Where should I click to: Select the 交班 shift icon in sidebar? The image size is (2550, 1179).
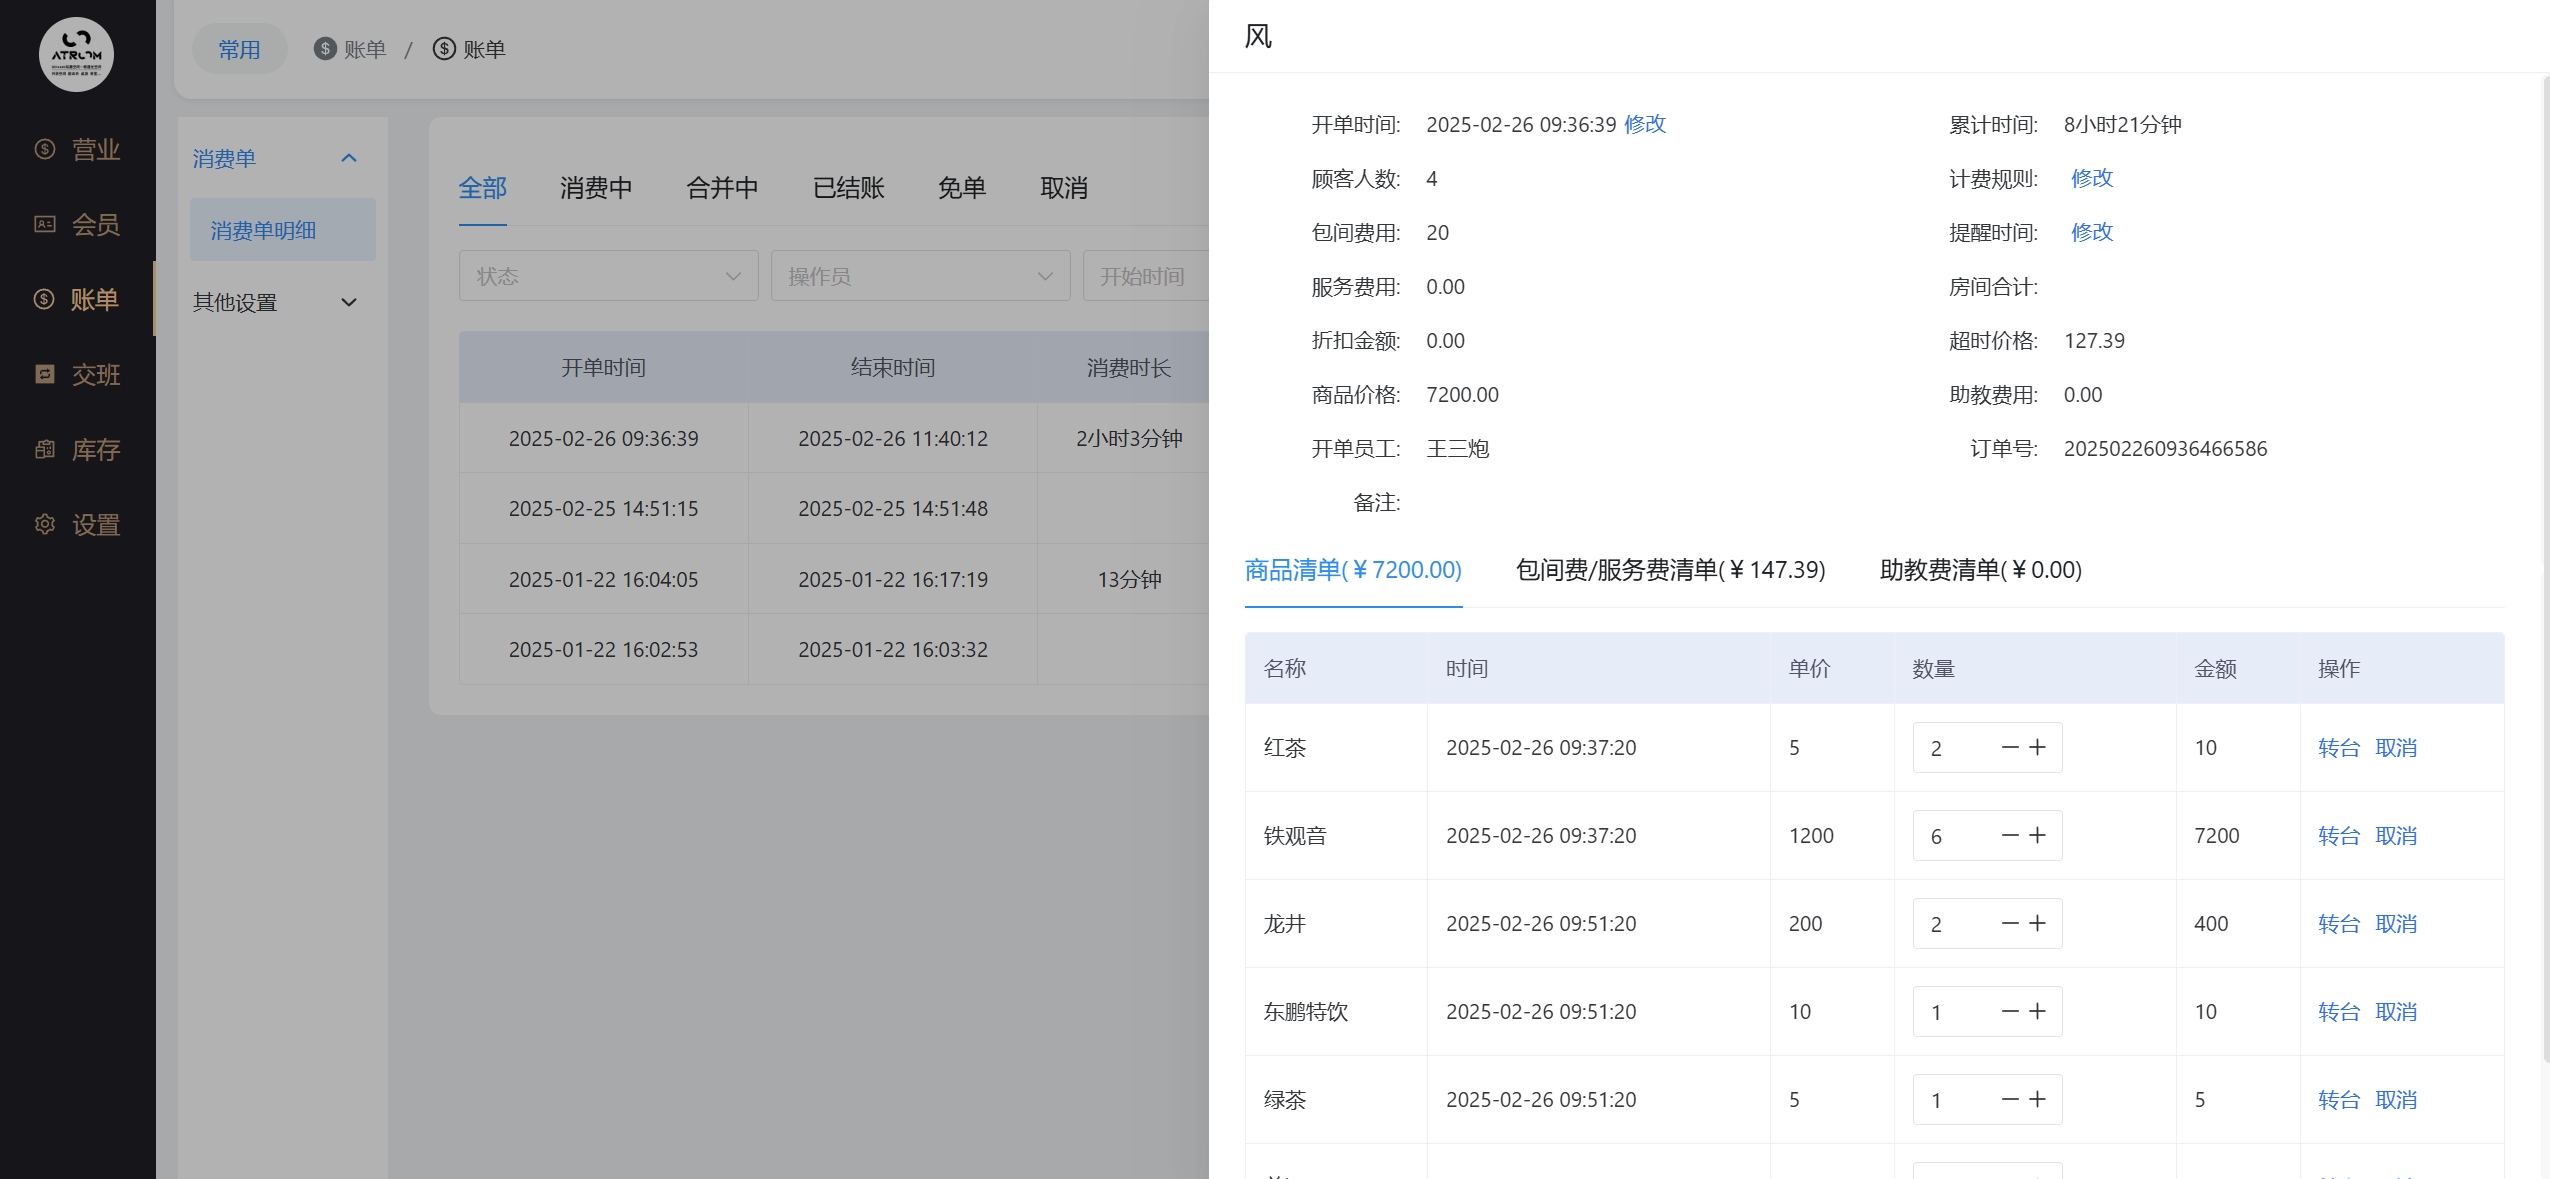[45, 374]
